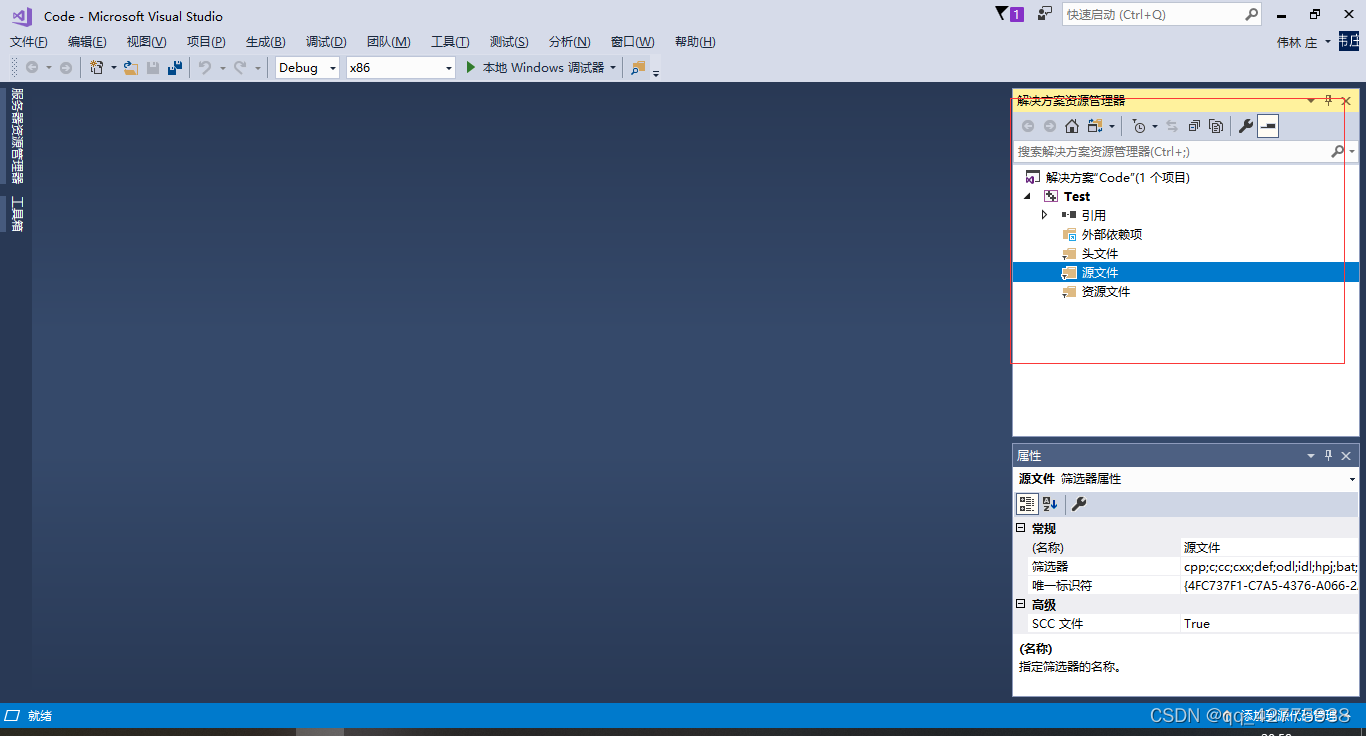The height and width of the screenshot is (736, 1366).
Task: Collapse the 常规 property category
Action: click(x=1021, y=528)
